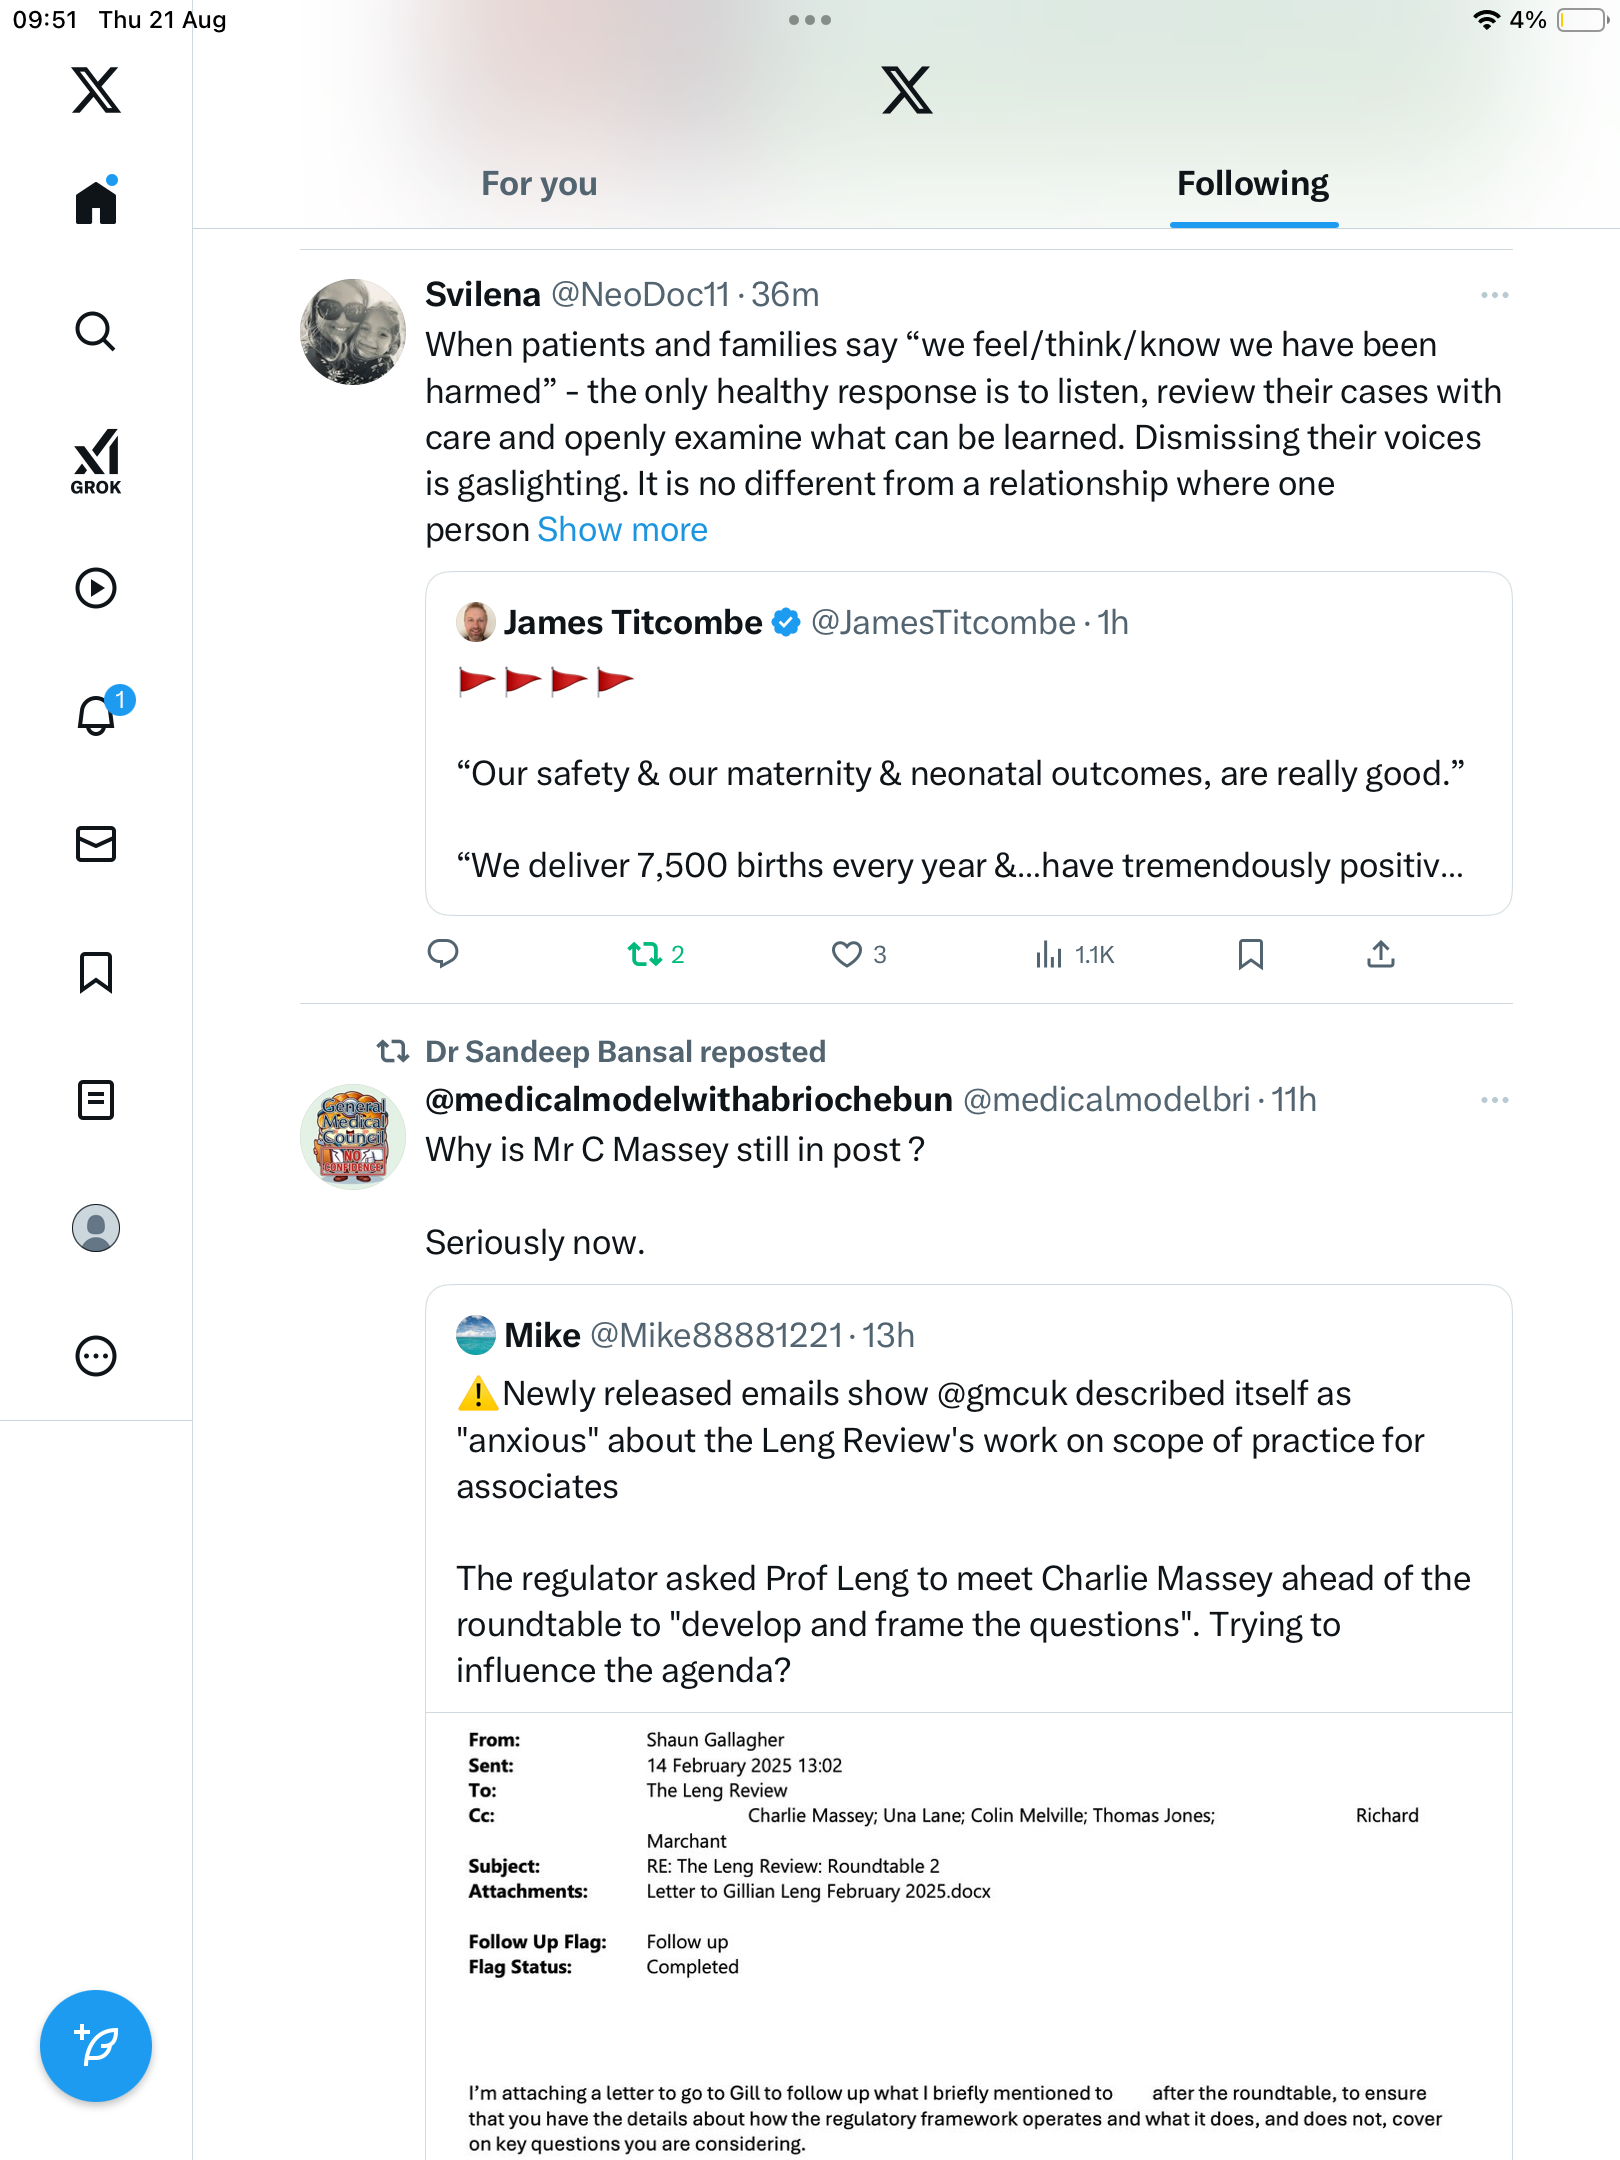Open Bookmarks from the sidebar

point(96,972)
